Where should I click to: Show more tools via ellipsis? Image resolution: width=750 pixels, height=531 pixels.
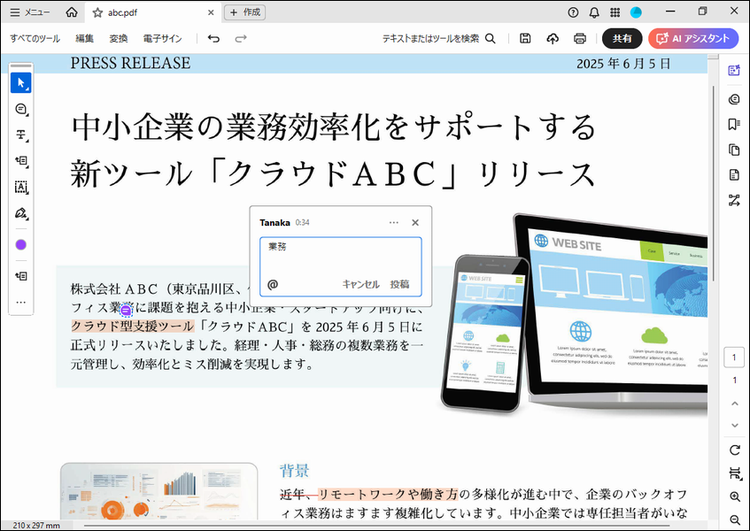21,302
